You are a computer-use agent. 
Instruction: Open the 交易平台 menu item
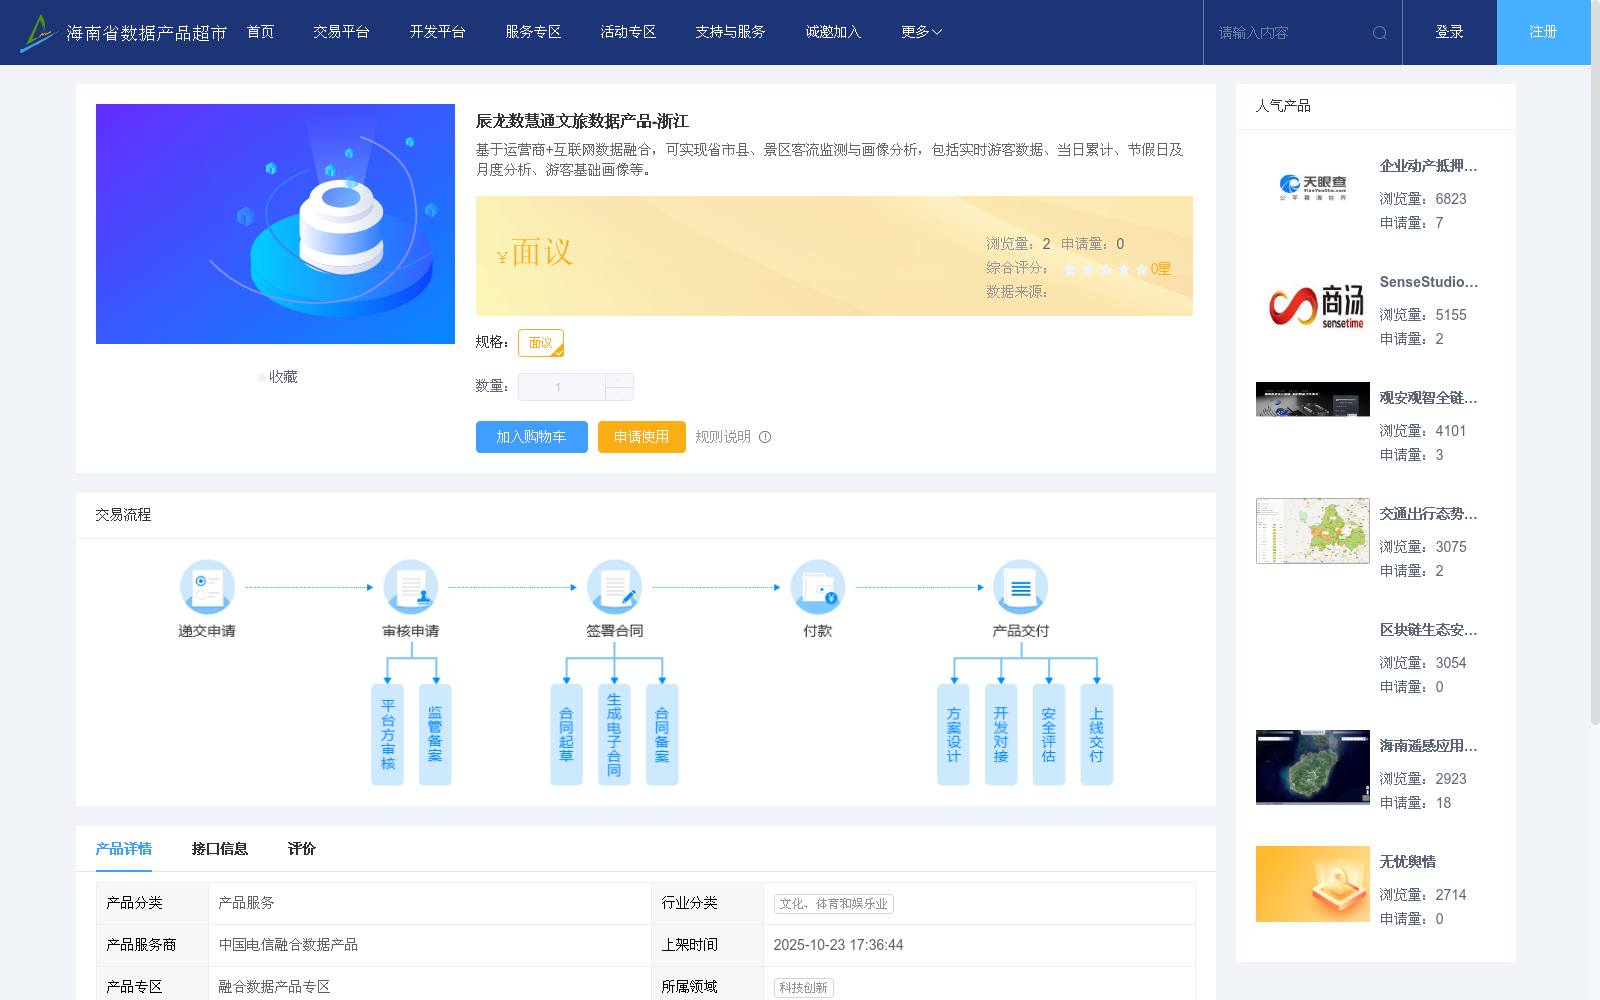click(341, 32)
